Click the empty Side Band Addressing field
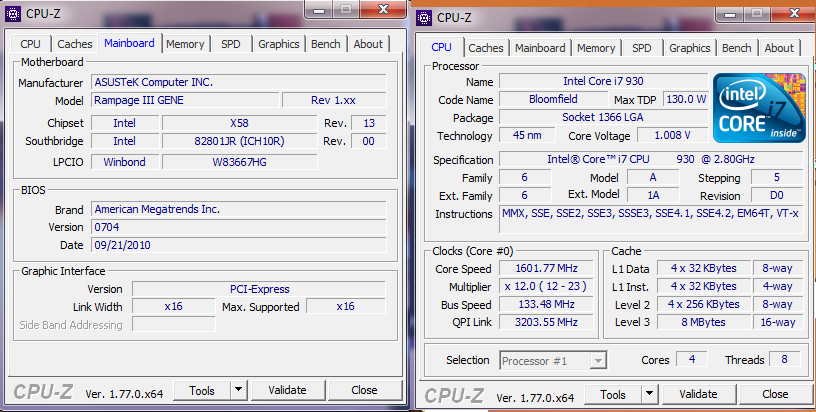This screenshot has height=412, width=816. point(173,324)
